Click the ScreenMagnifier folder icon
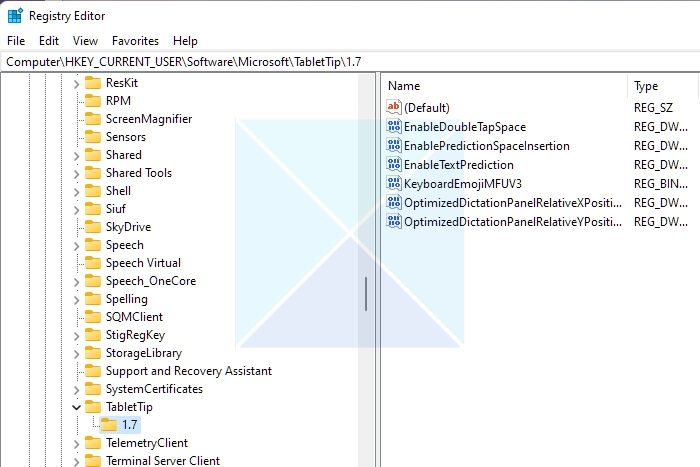The width and height of the screenshot is (700, 467). (93, 119)
